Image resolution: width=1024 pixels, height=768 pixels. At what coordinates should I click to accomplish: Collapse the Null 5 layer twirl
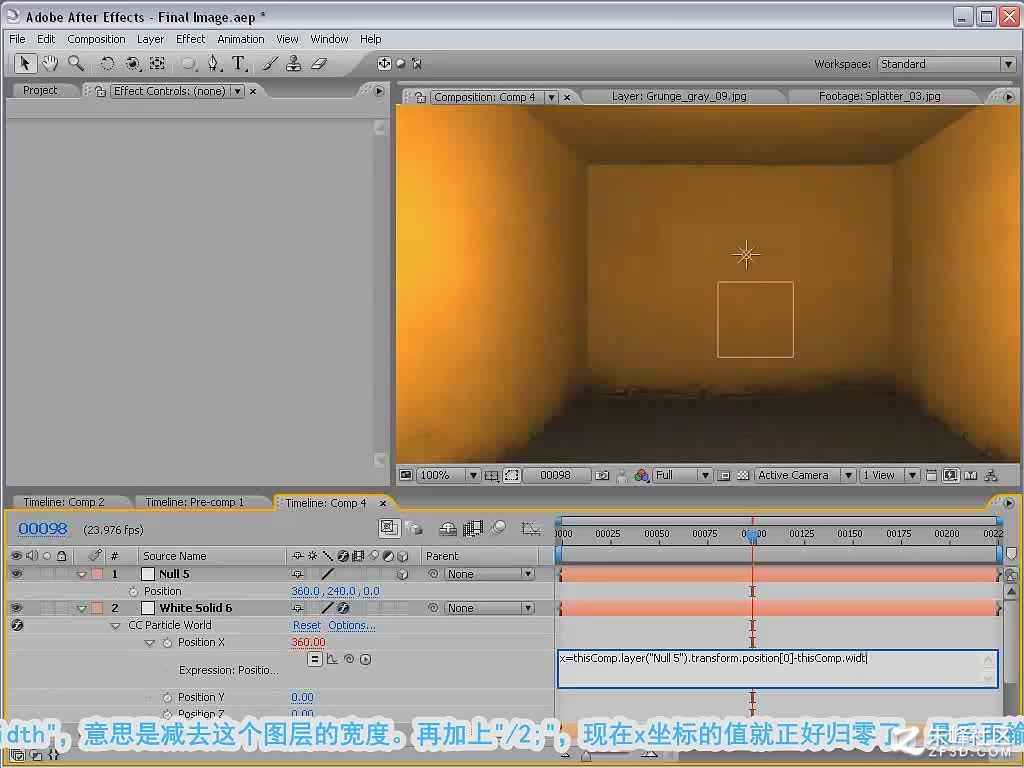(82, 575)
